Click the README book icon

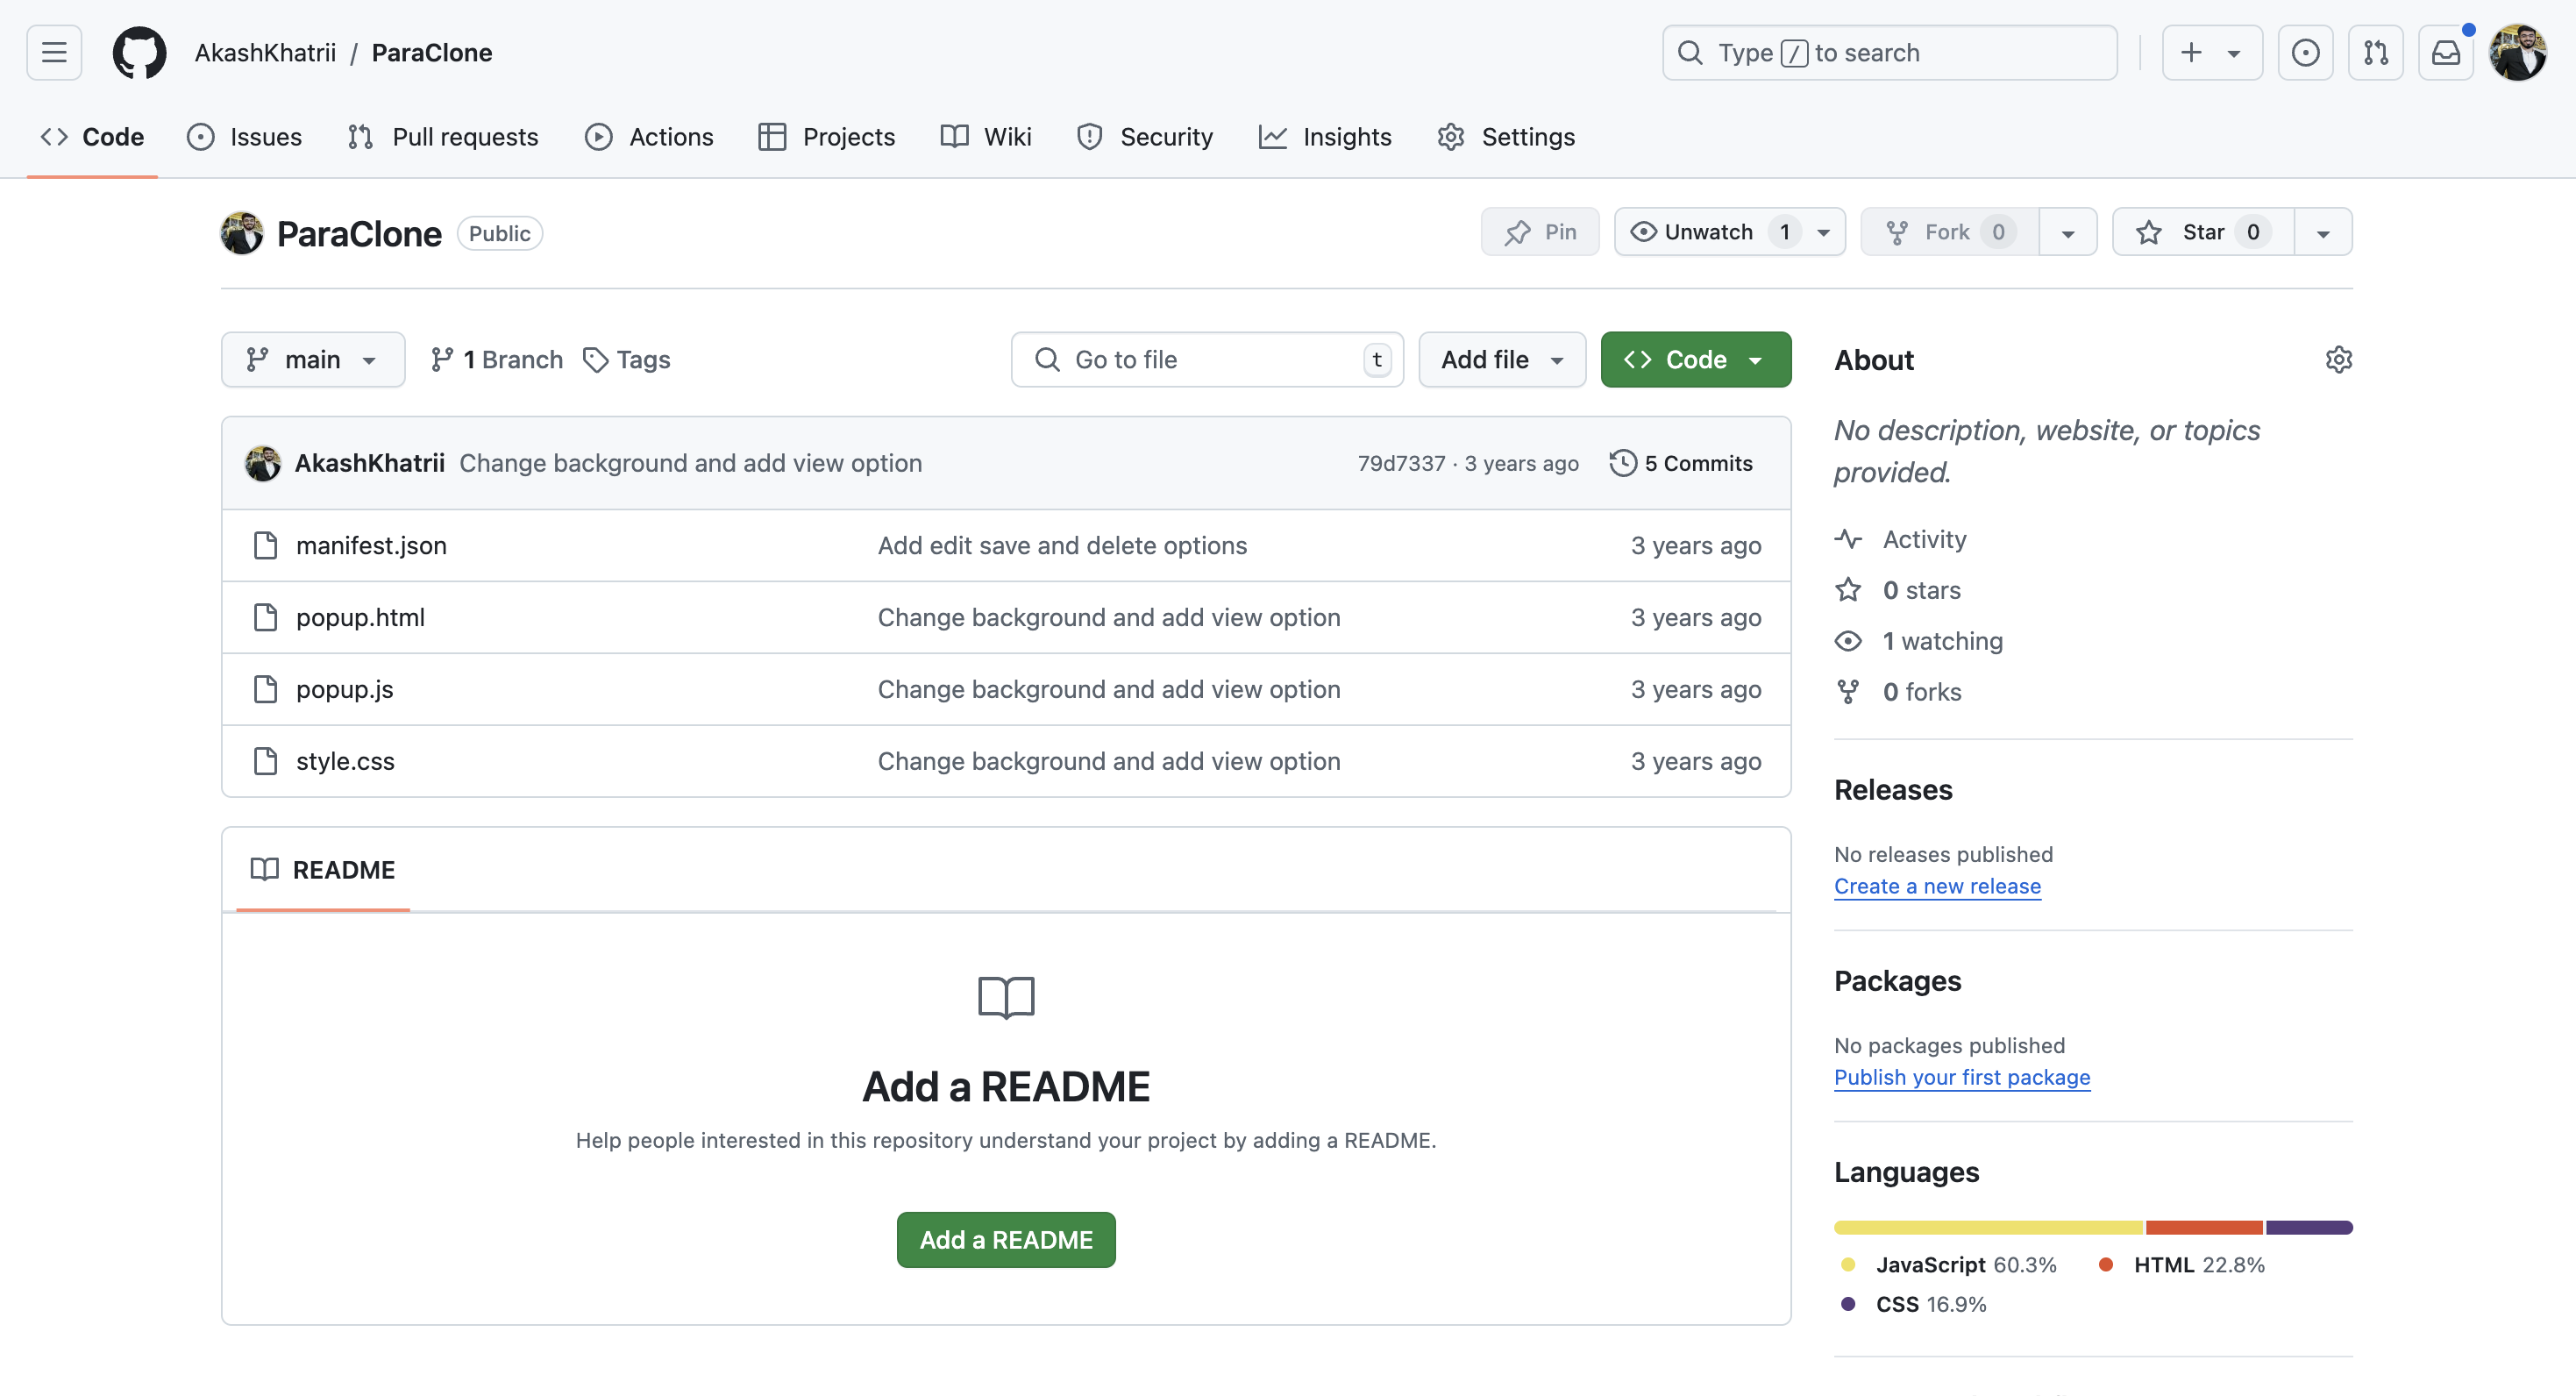point(265,869)
